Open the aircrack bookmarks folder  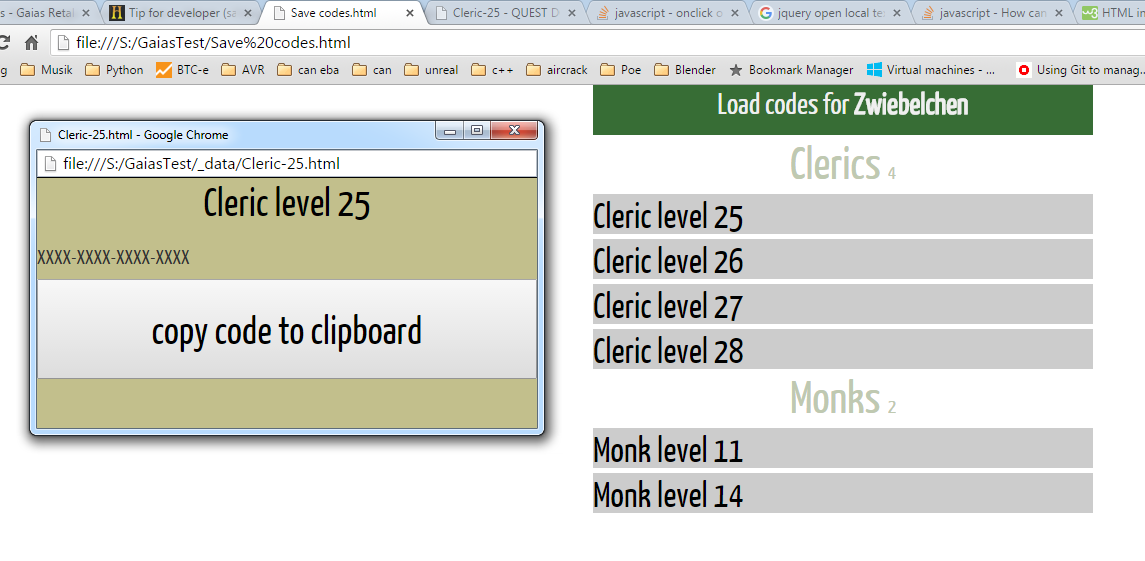[x=556, y=70]
